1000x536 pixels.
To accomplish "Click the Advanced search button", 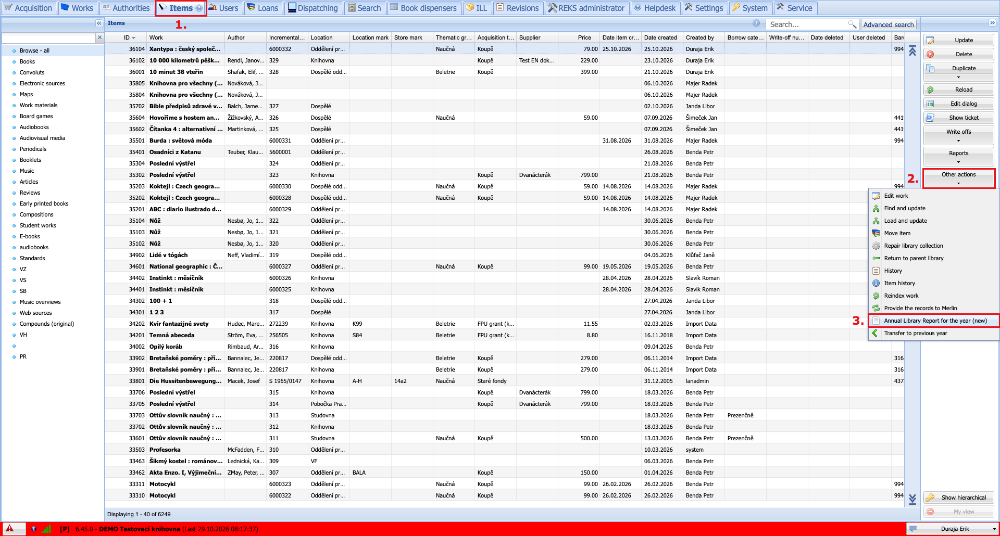I will (888, 24).
